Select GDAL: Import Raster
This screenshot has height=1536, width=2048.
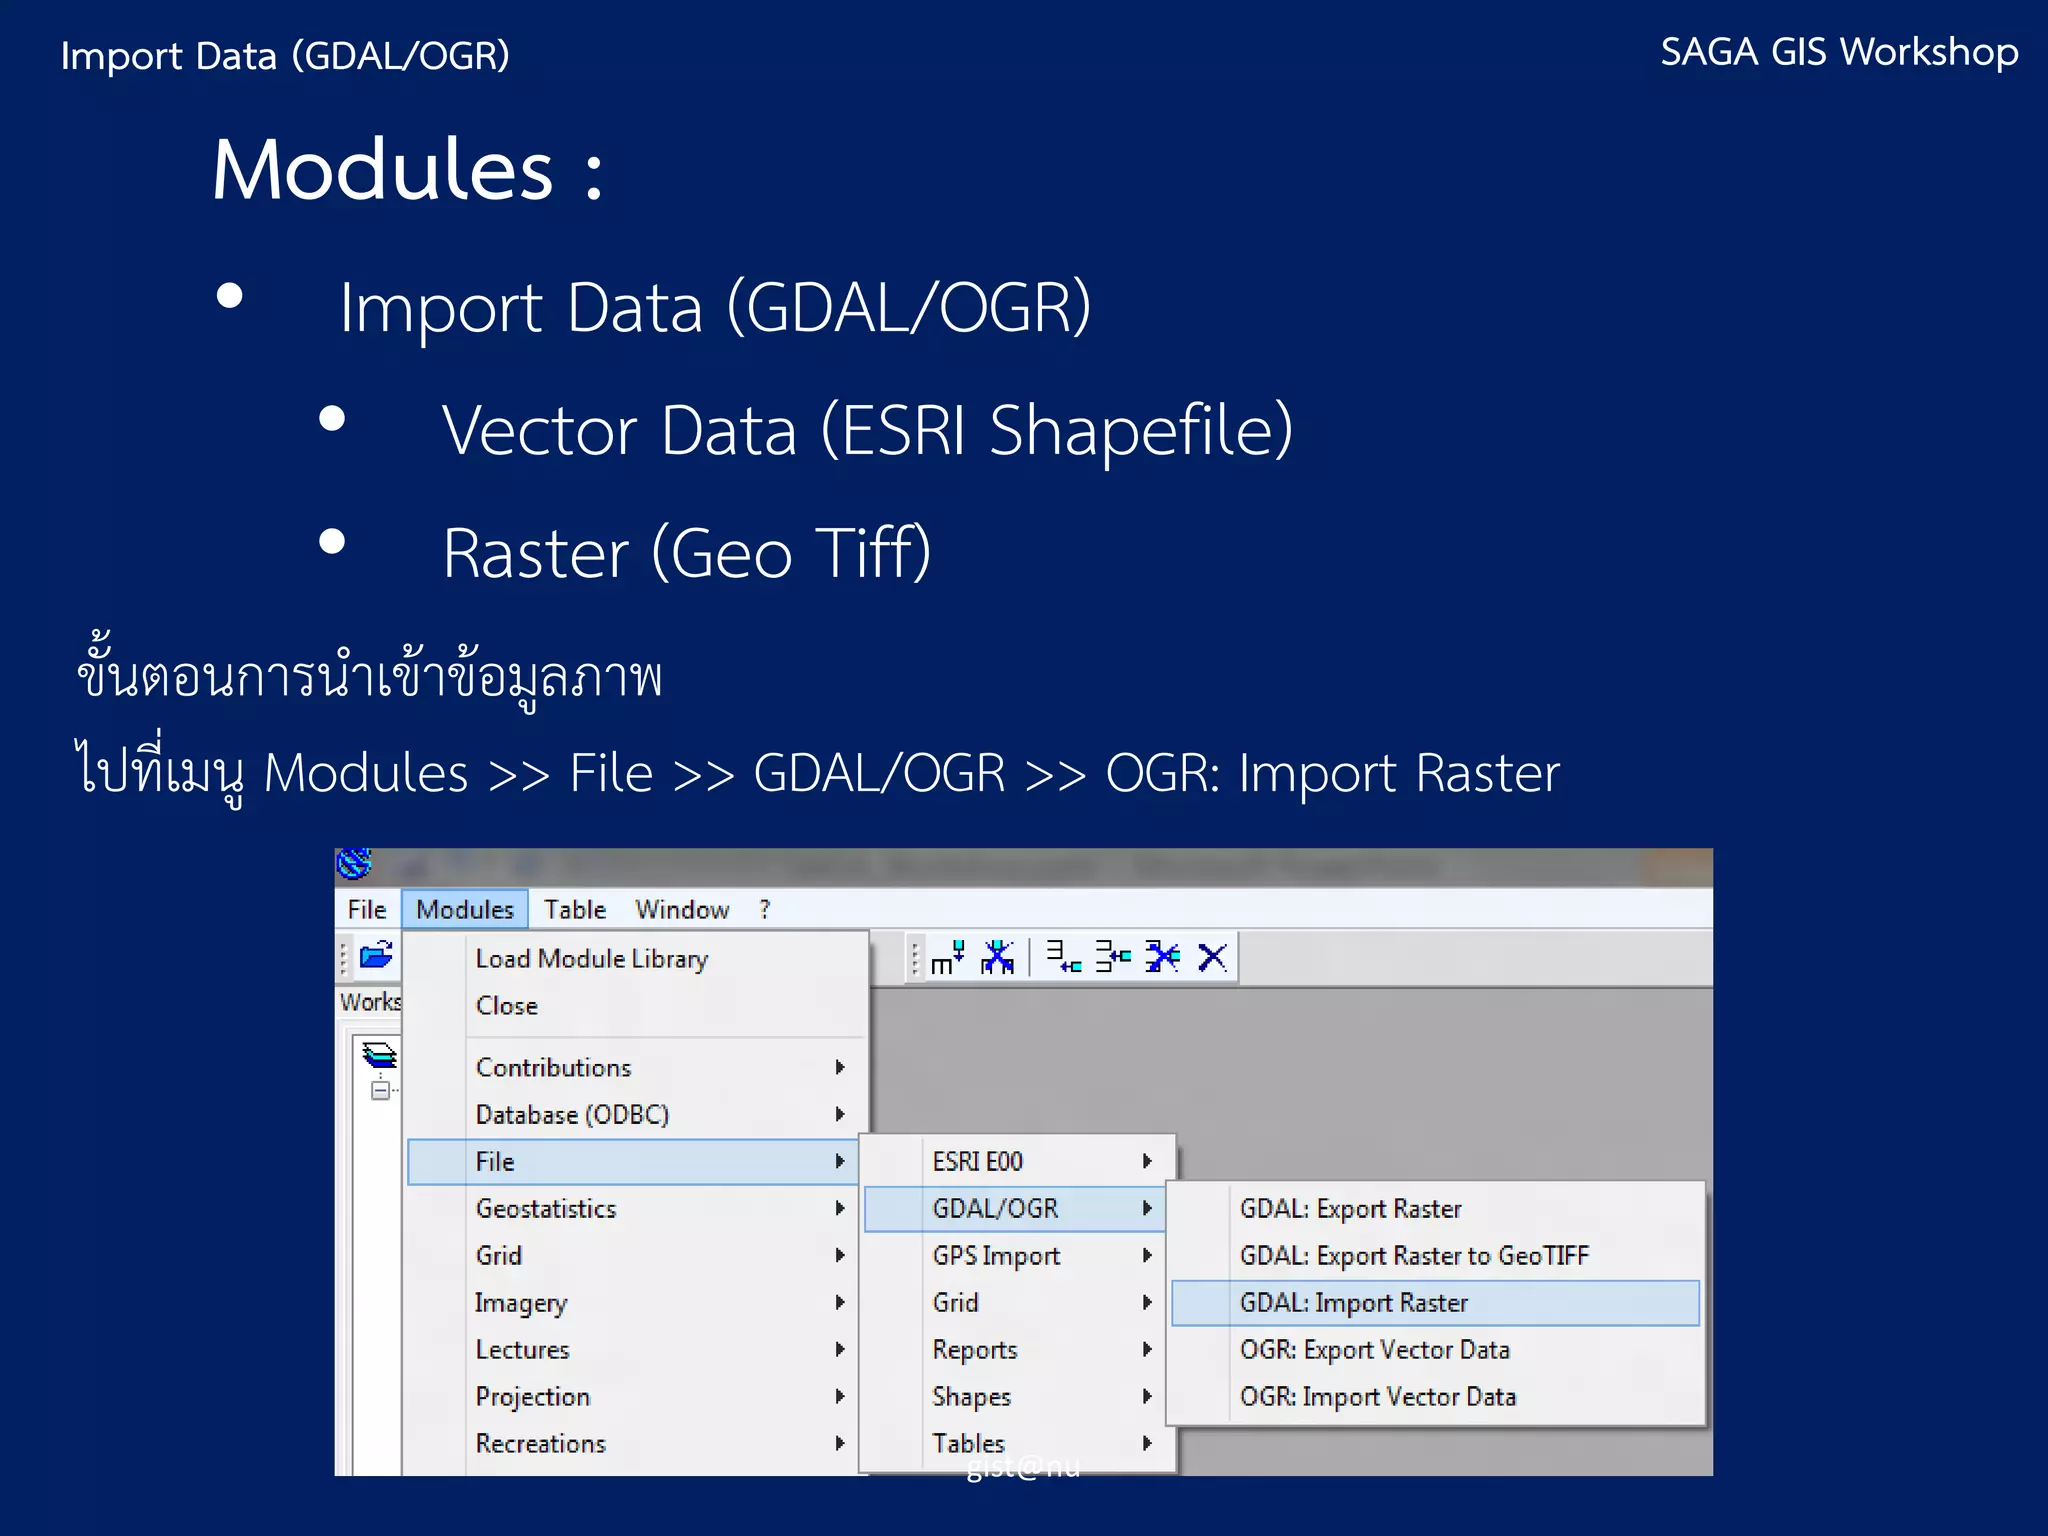[1435, 1302]
